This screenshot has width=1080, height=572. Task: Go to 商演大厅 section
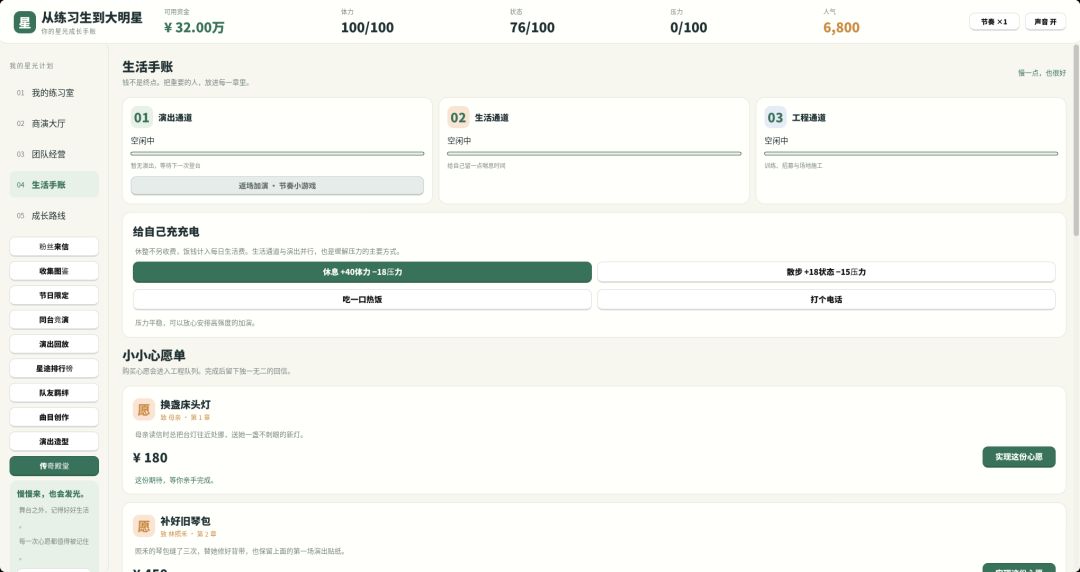[54, 123]
